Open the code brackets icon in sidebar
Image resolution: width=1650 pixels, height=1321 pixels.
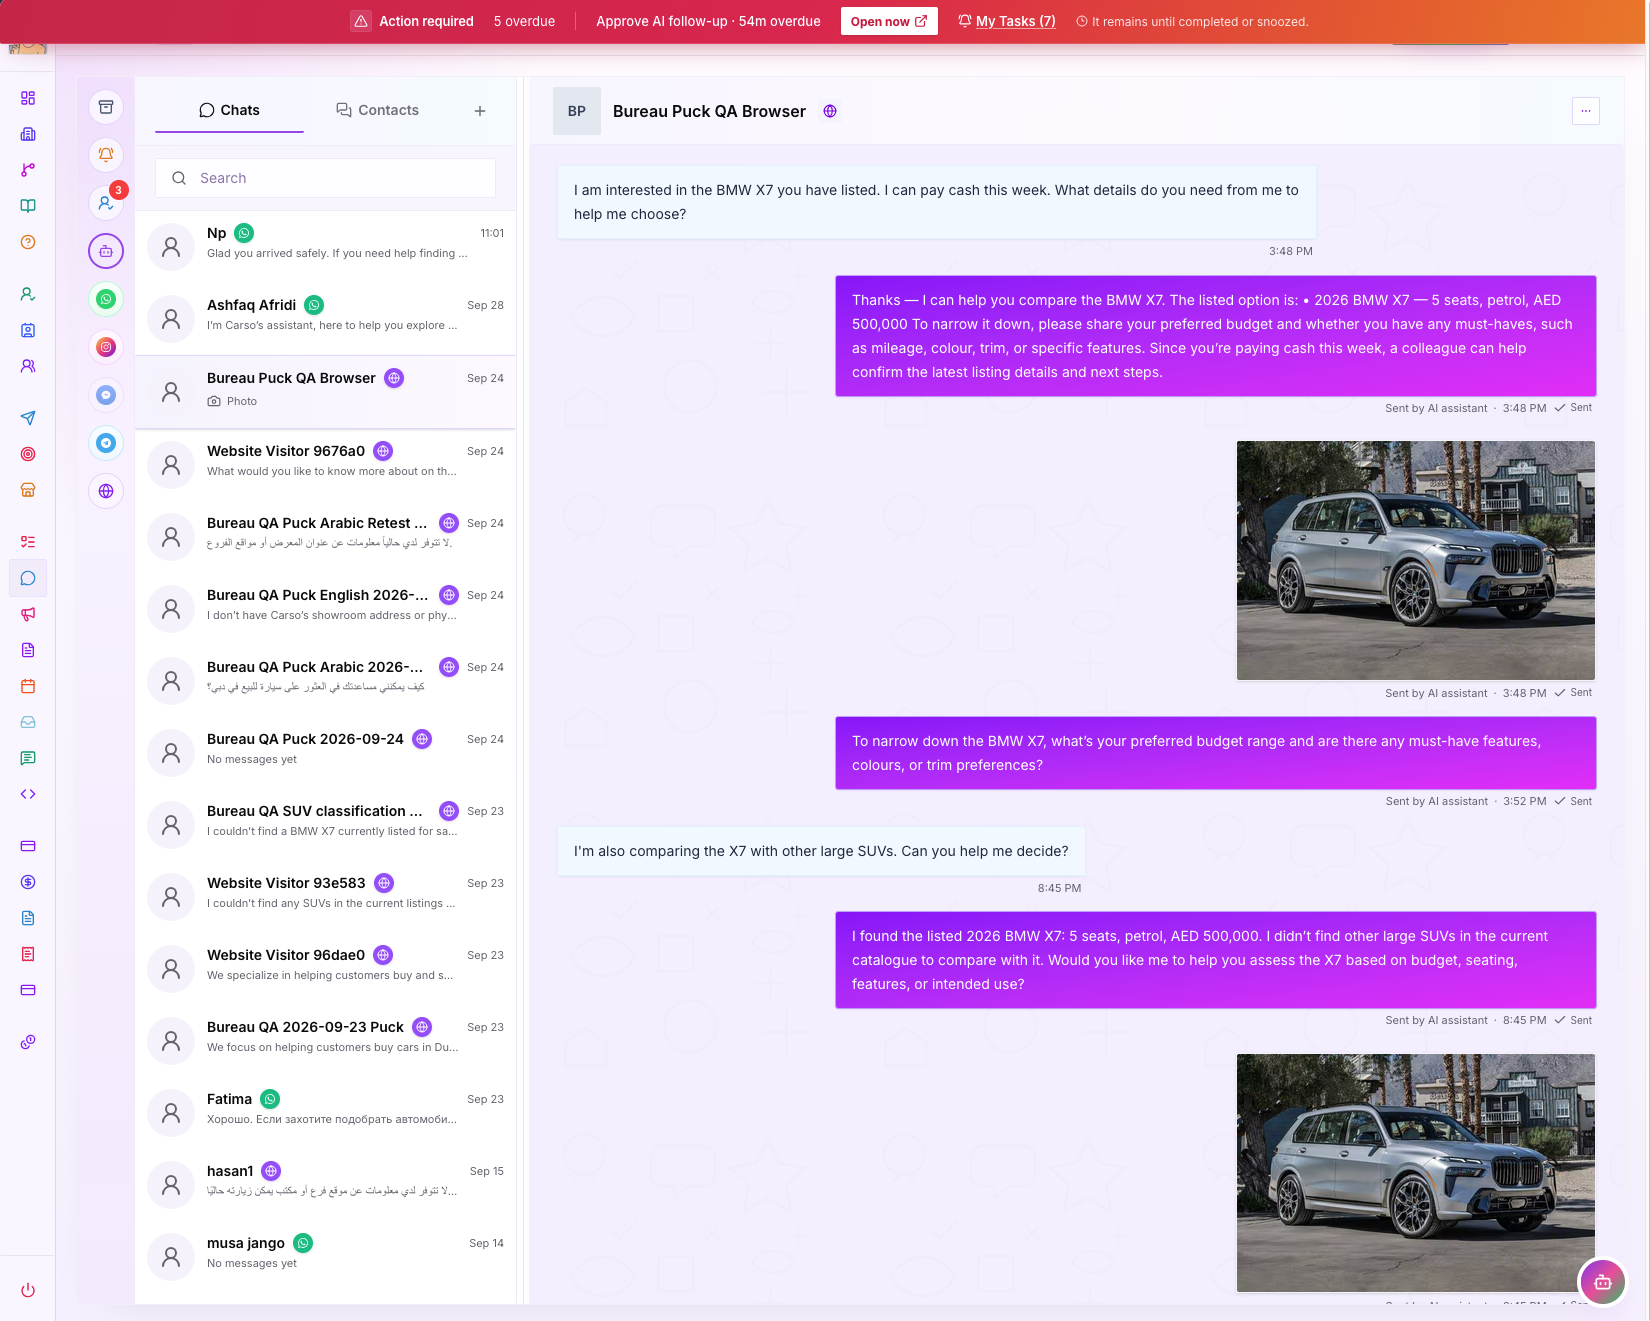point(28,794)
